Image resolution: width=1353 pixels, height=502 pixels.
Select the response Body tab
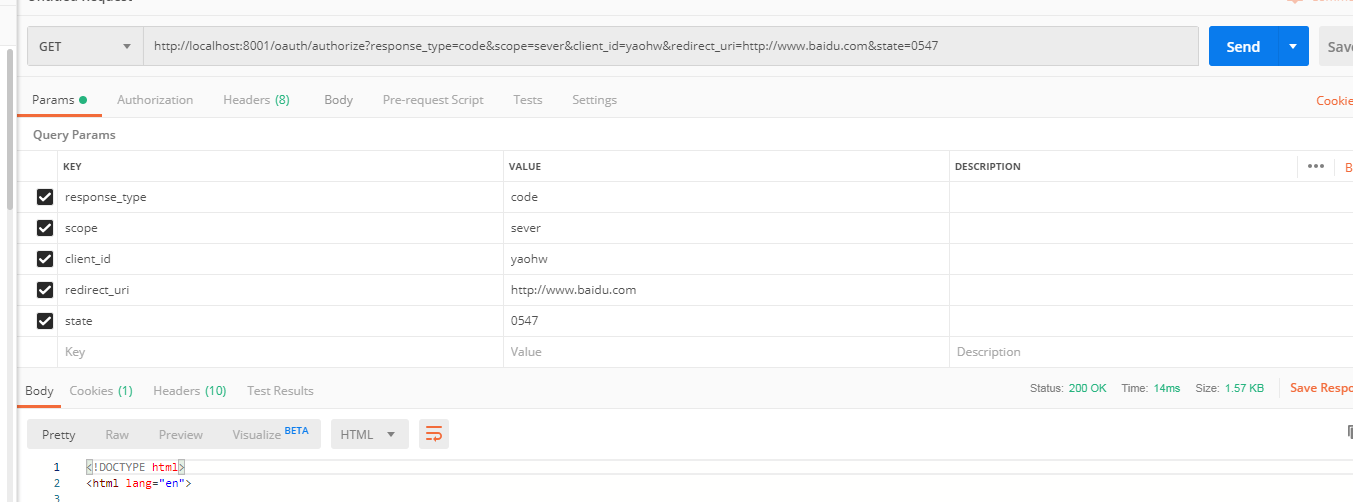point(39,391)
